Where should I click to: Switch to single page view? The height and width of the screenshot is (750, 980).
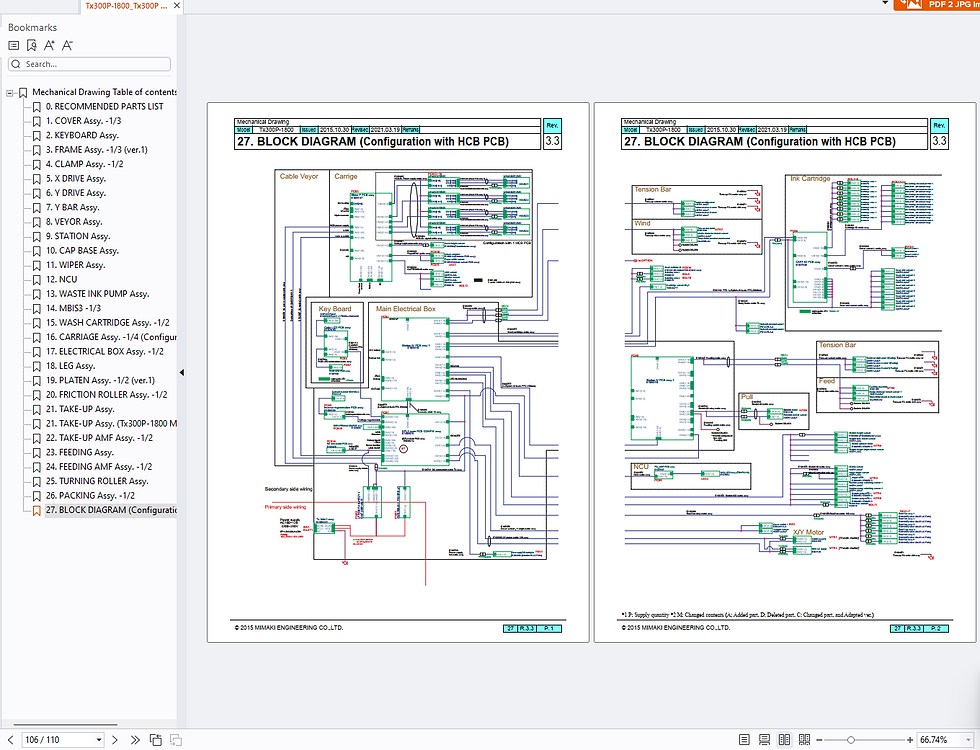click(x=744, y=740)
